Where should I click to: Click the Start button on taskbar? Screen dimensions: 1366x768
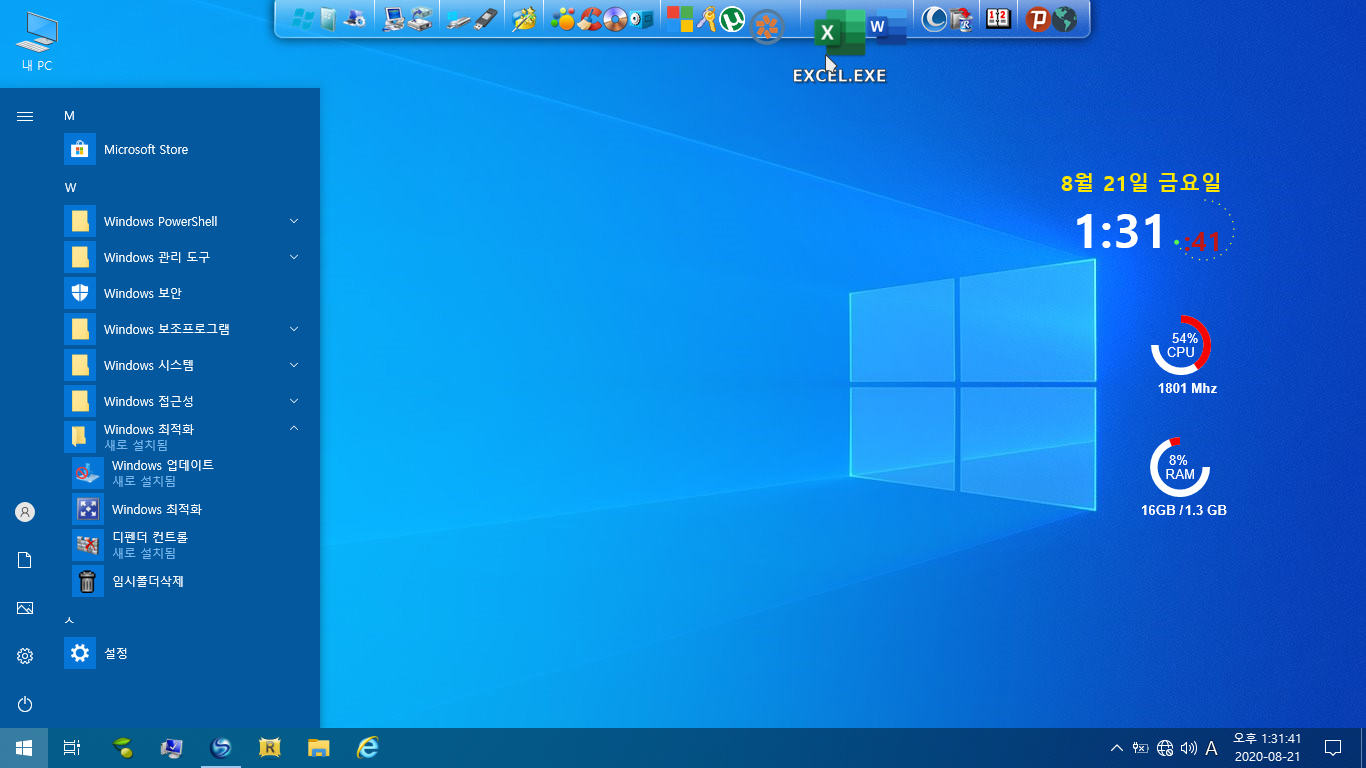(x=24, y=748)
